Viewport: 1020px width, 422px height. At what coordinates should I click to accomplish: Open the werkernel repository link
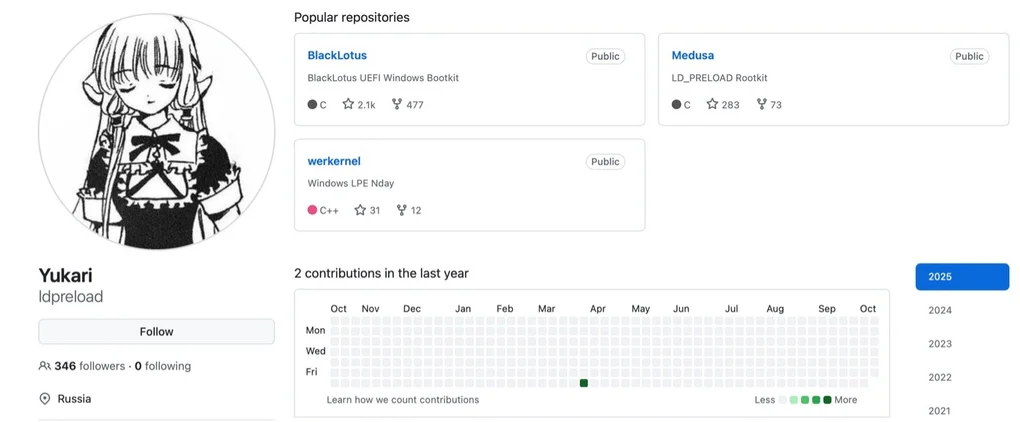(x=334, y=161)
